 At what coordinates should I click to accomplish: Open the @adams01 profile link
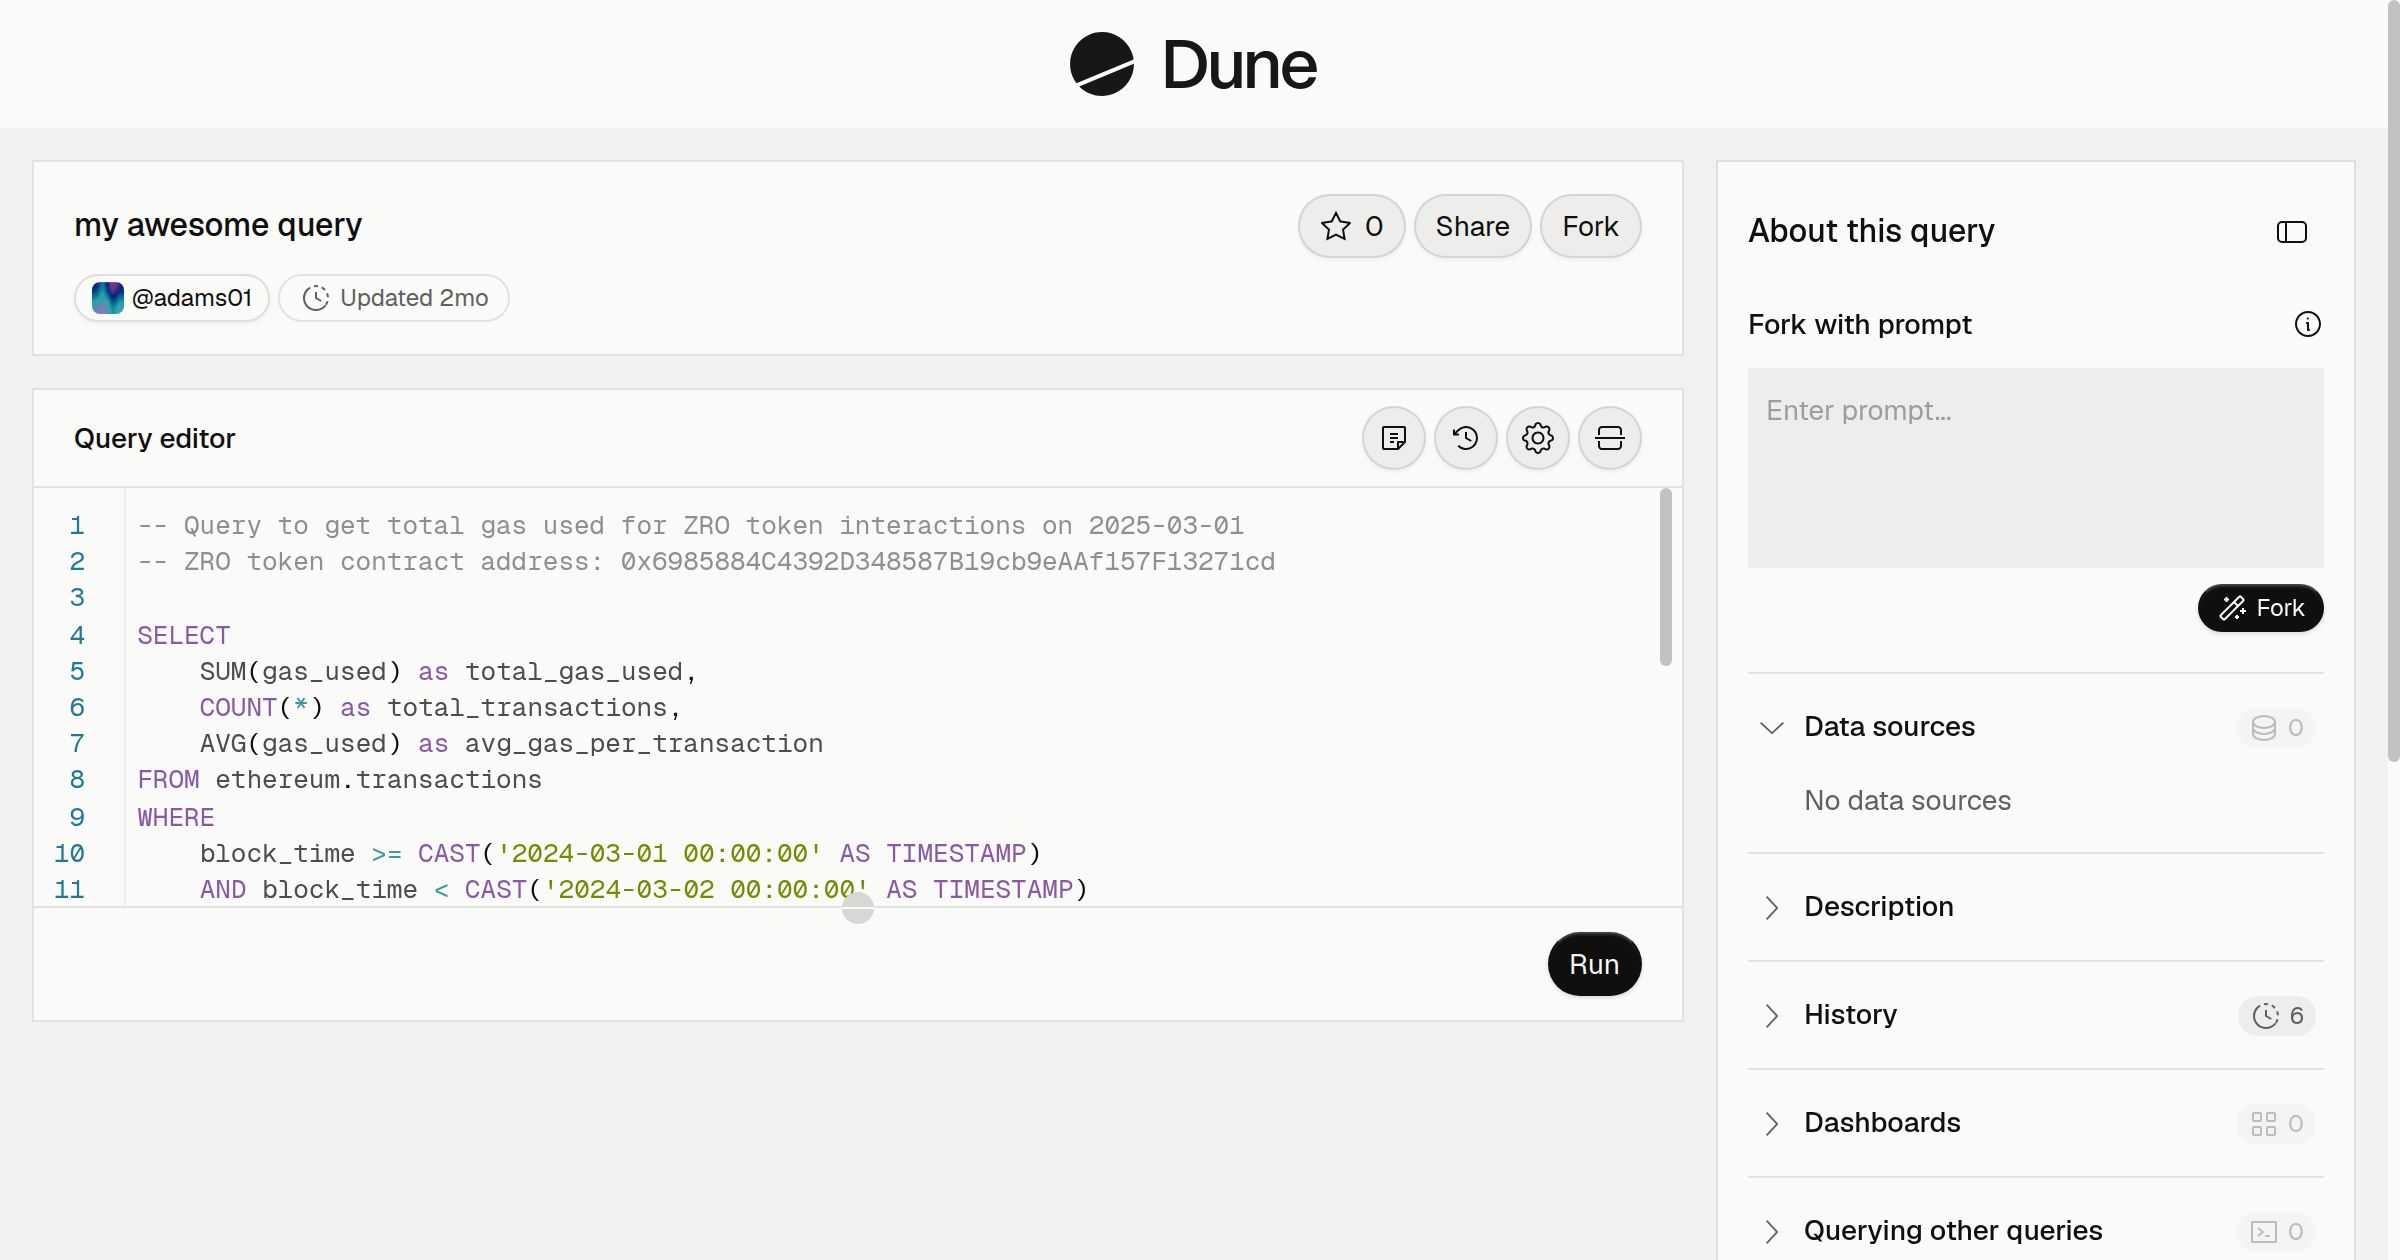point(171,298)
